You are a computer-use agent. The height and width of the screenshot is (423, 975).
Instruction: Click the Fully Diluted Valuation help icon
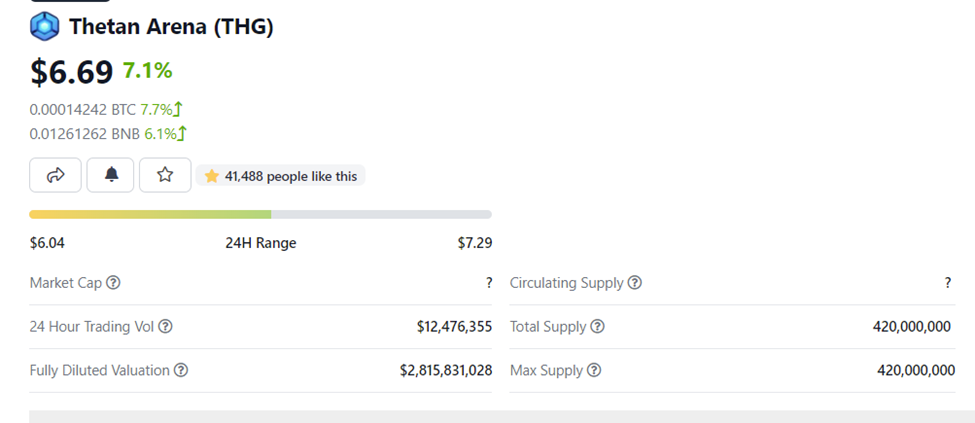tap(181, 370)
